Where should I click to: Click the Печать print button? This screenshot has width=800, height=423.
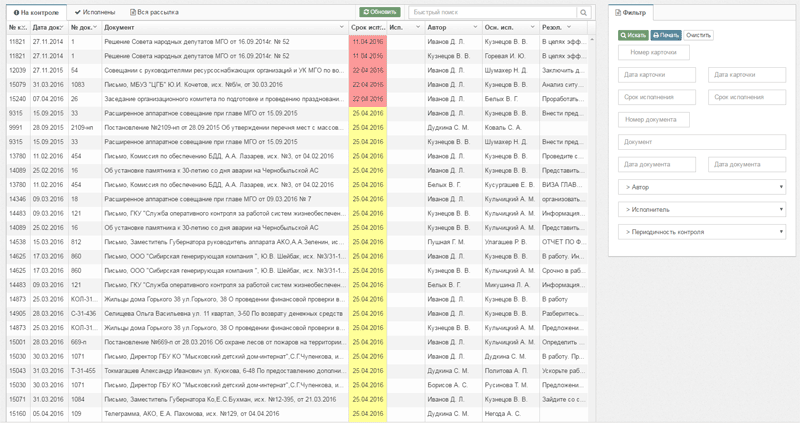point(666,35)
